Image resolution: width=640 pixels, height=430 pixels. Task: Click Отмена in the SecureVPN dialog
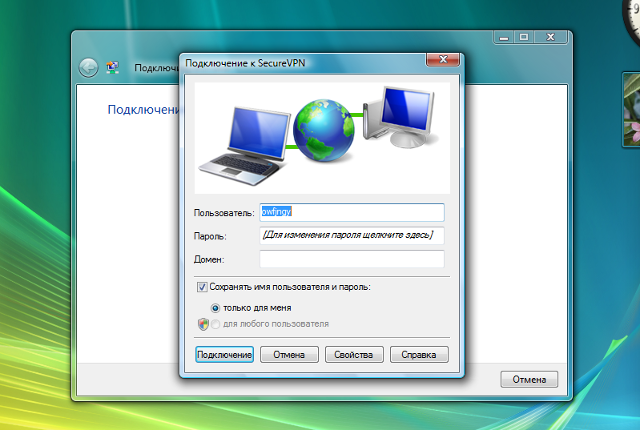[x=289, y=355]
